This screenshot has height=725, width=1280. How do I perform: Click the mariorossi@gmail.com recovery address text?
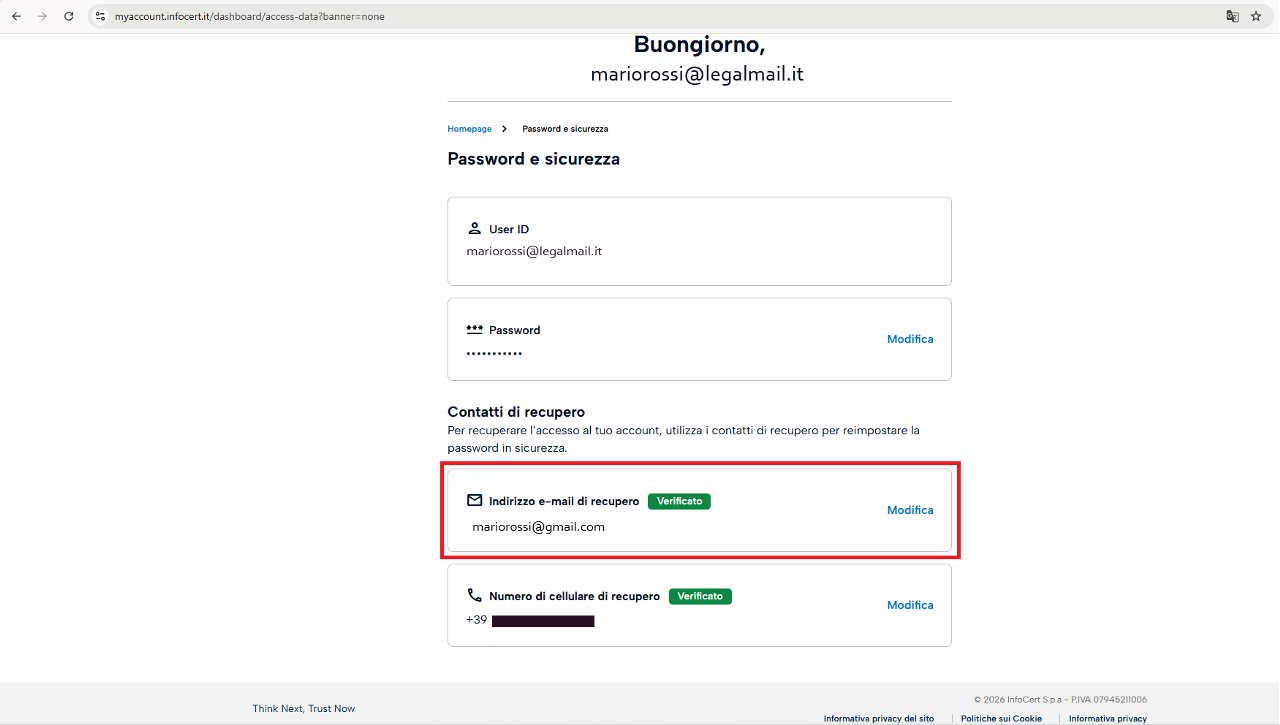(539, 527)
